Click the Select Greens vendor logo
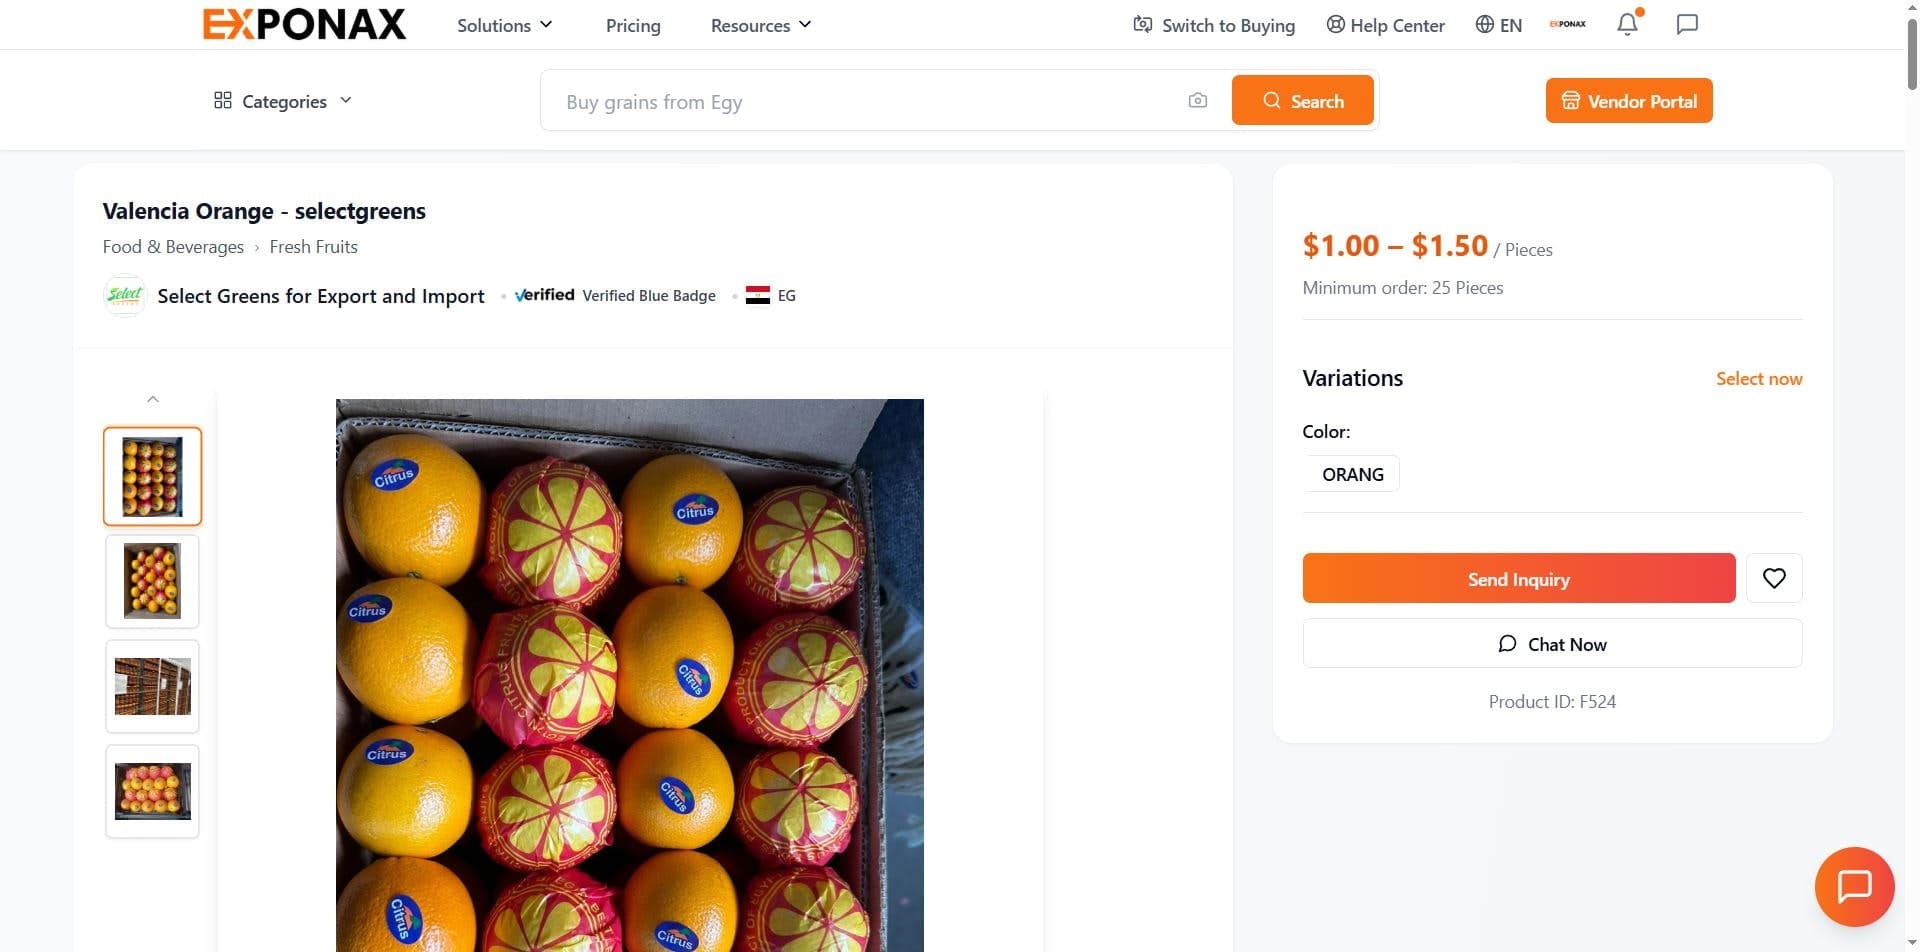 point(125,296)
